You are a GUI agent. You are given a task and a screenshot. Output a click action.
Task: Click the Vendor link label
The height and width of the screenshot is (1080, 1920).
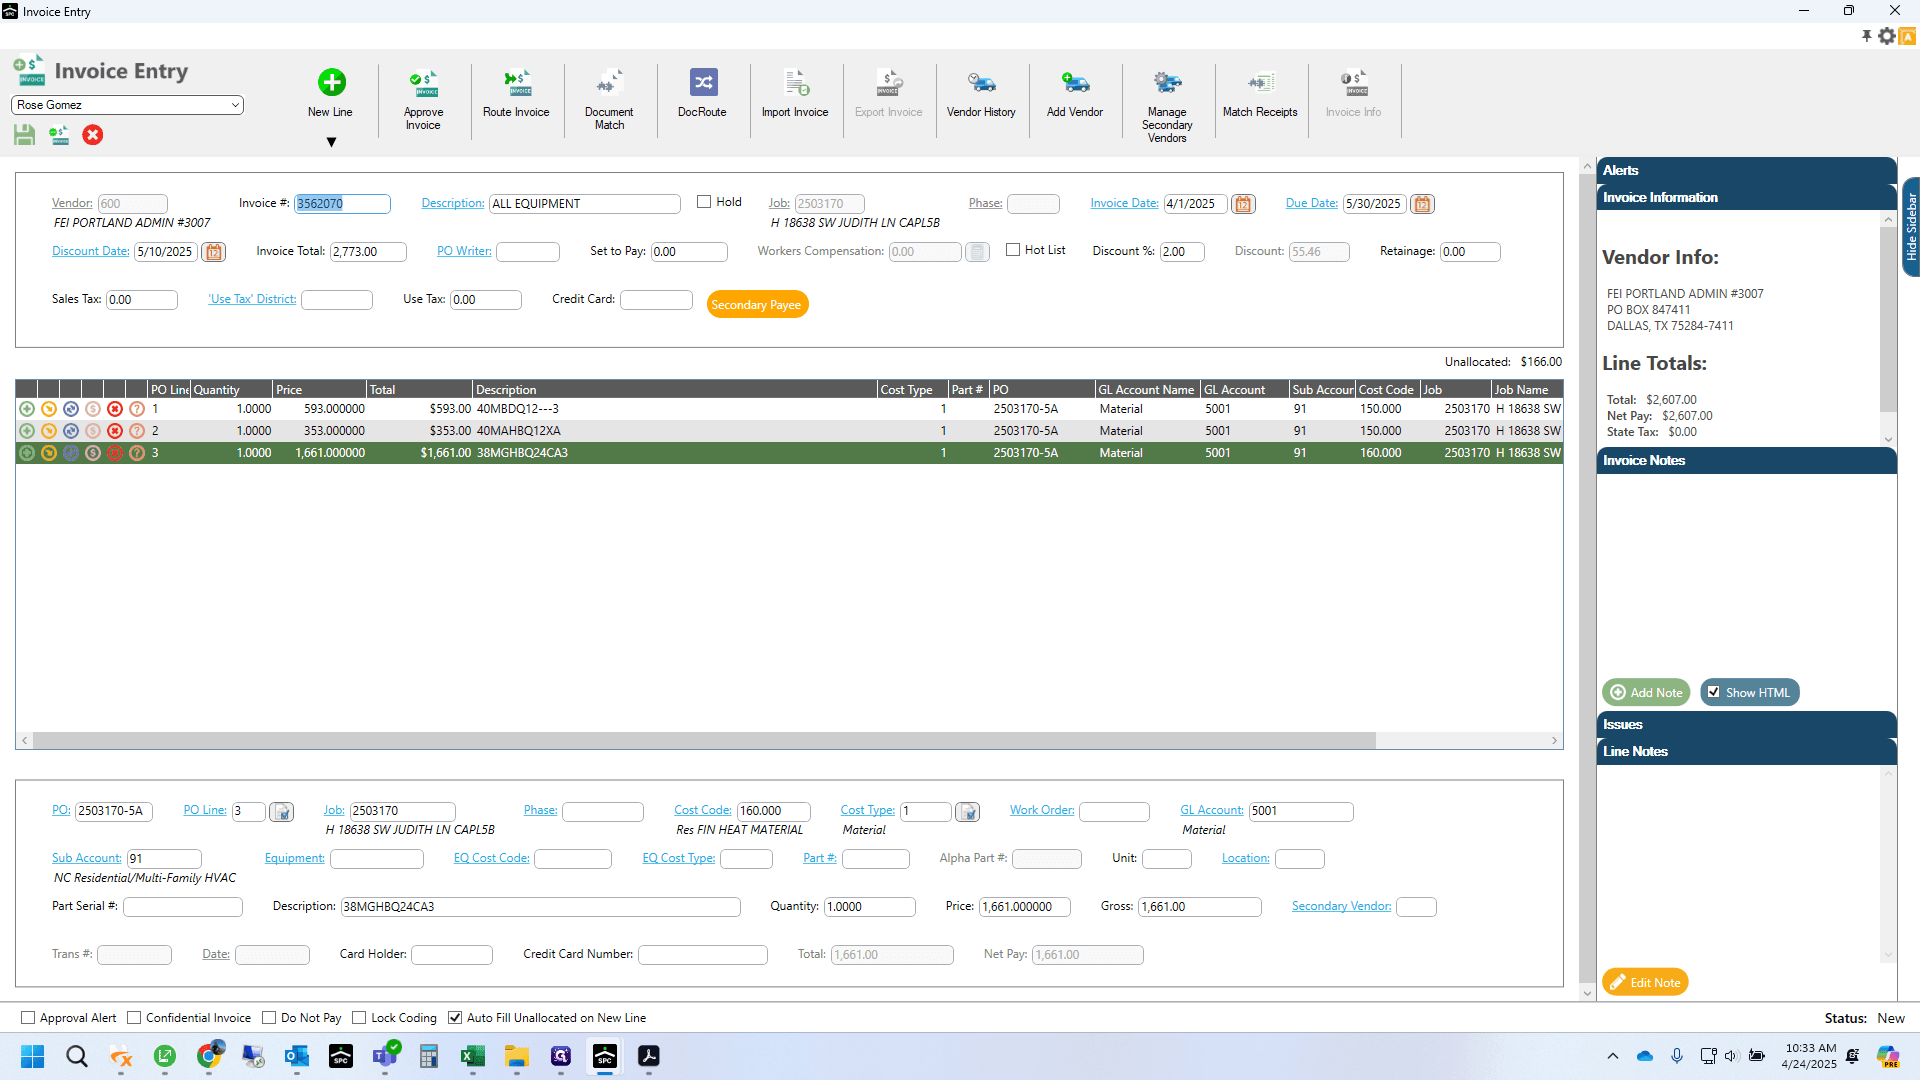point(72,203)
